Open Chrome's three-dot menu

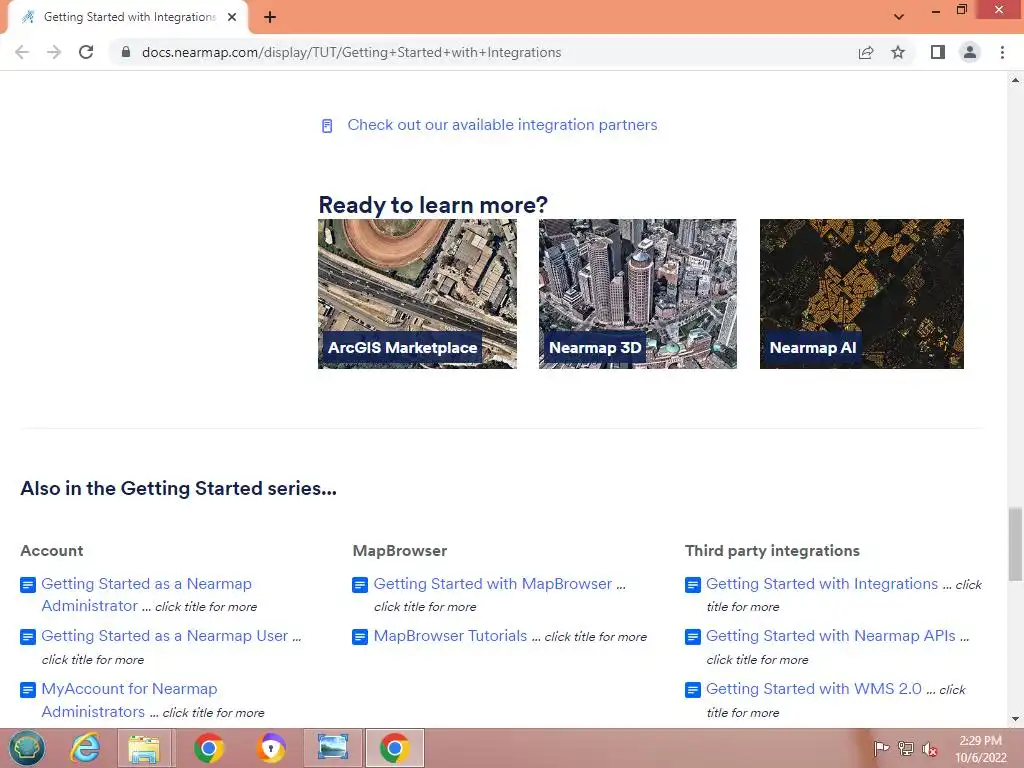click(1002, 52)
